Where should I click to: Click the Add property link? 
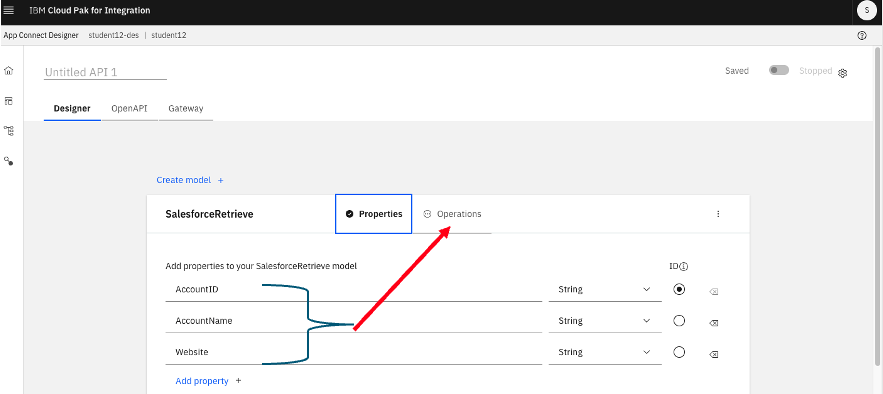pos(202,381)
